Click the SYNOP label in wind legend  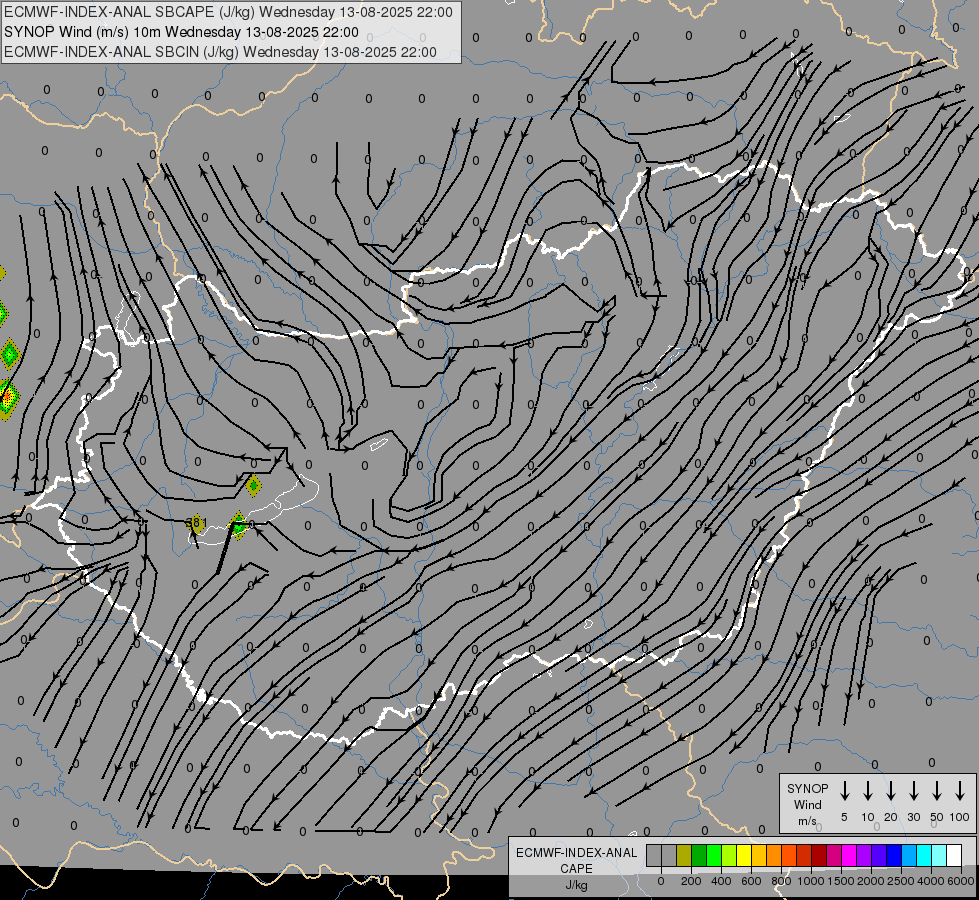coord(807,788)
